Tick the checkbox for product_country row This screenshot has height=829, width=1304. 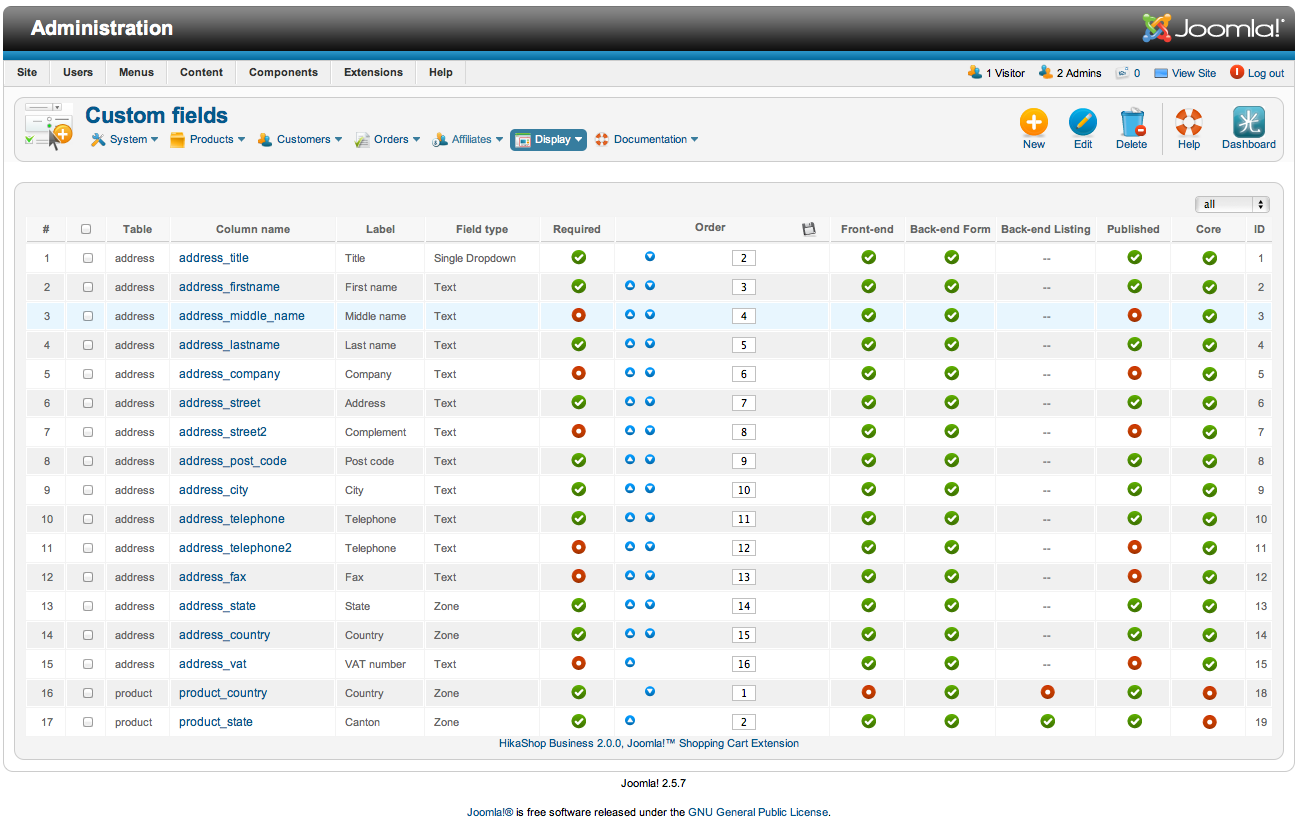(88, 693)
